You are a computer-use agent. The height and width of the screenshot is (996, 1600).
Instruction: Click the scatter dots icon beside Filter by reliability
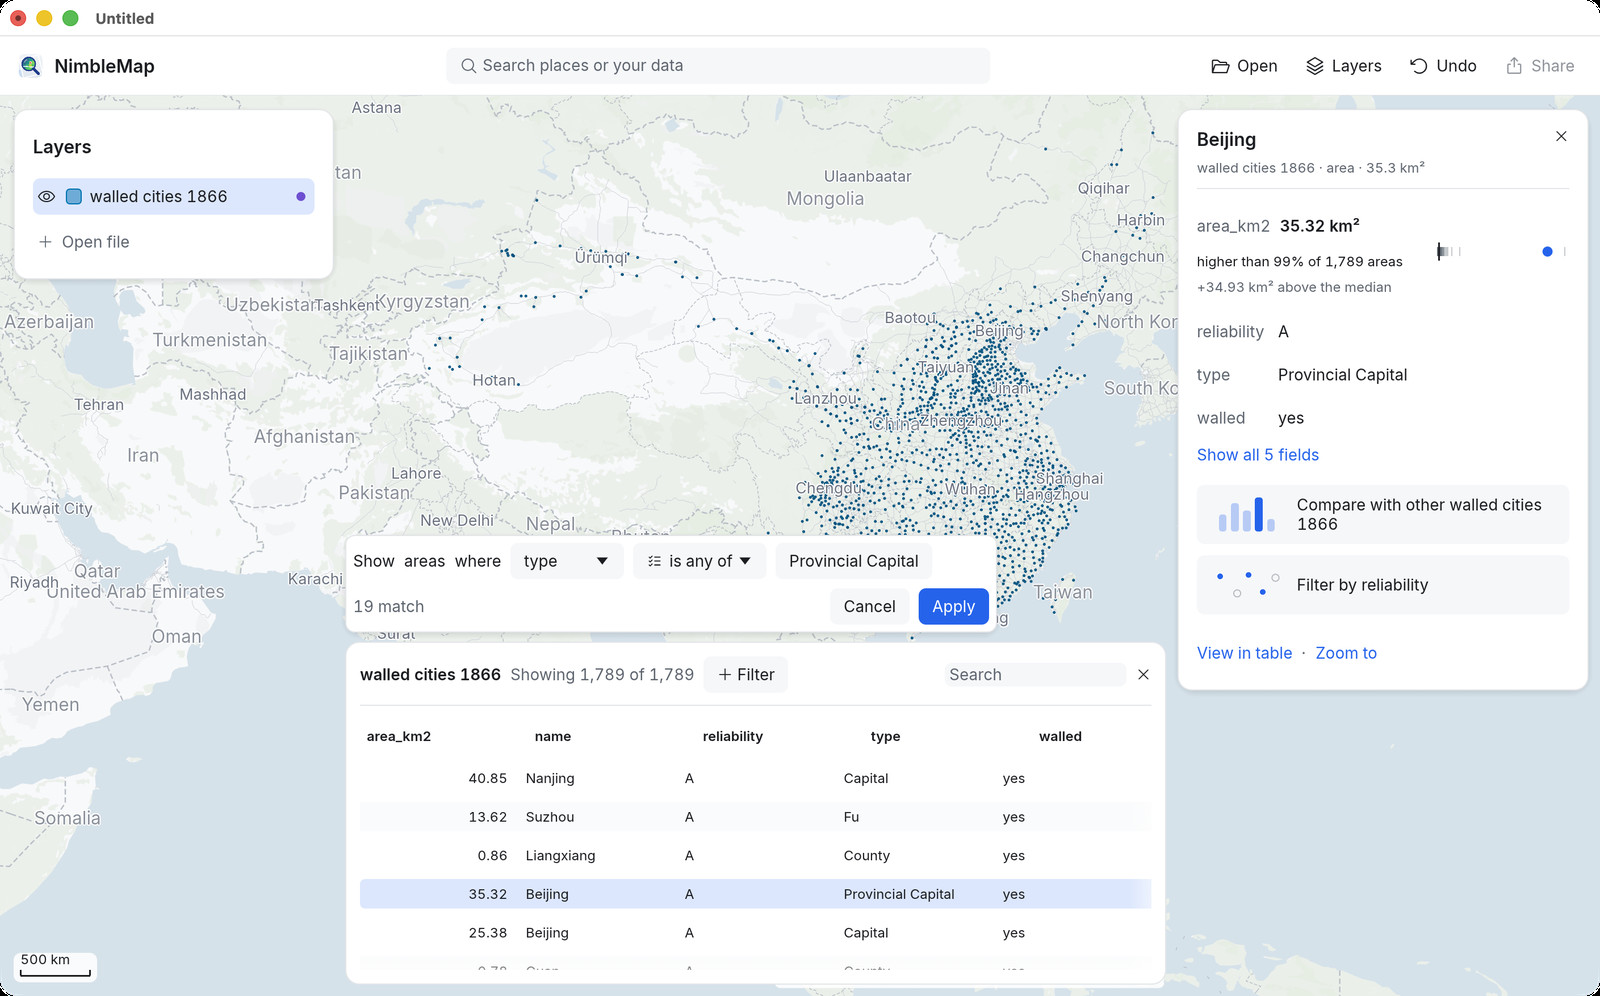click(1247, 585)
